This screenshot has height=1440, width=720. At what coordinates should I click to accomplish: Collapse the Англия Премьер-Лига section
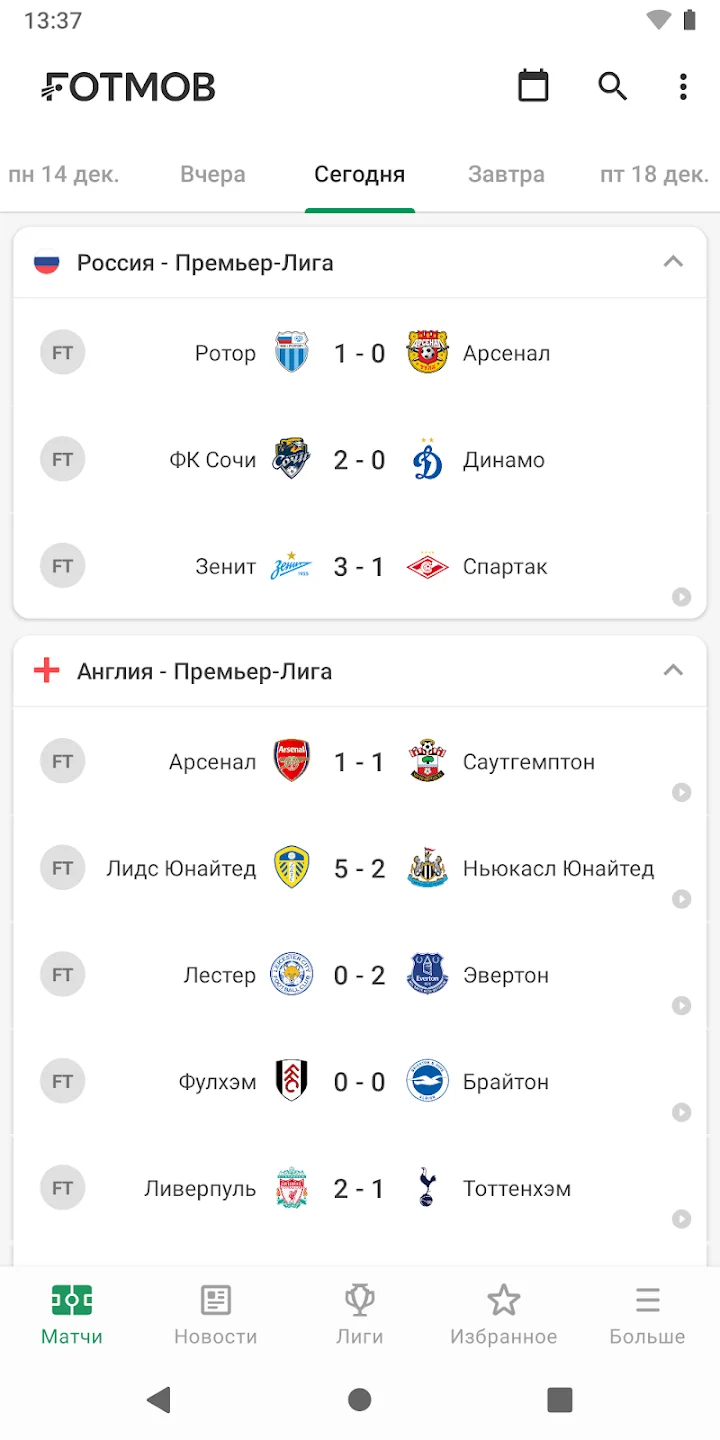(673, 671)
